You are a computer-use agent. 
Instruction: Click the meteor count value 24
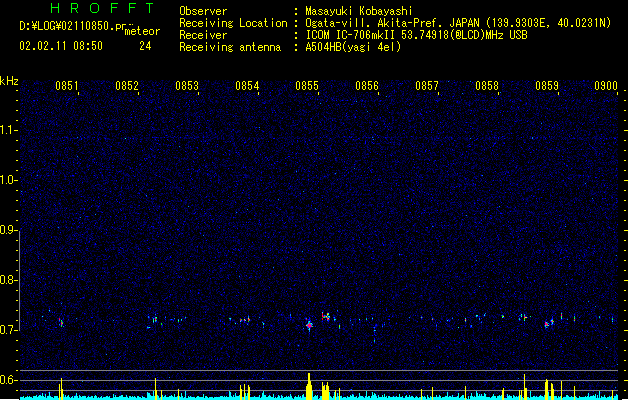[x=145, y=46]
